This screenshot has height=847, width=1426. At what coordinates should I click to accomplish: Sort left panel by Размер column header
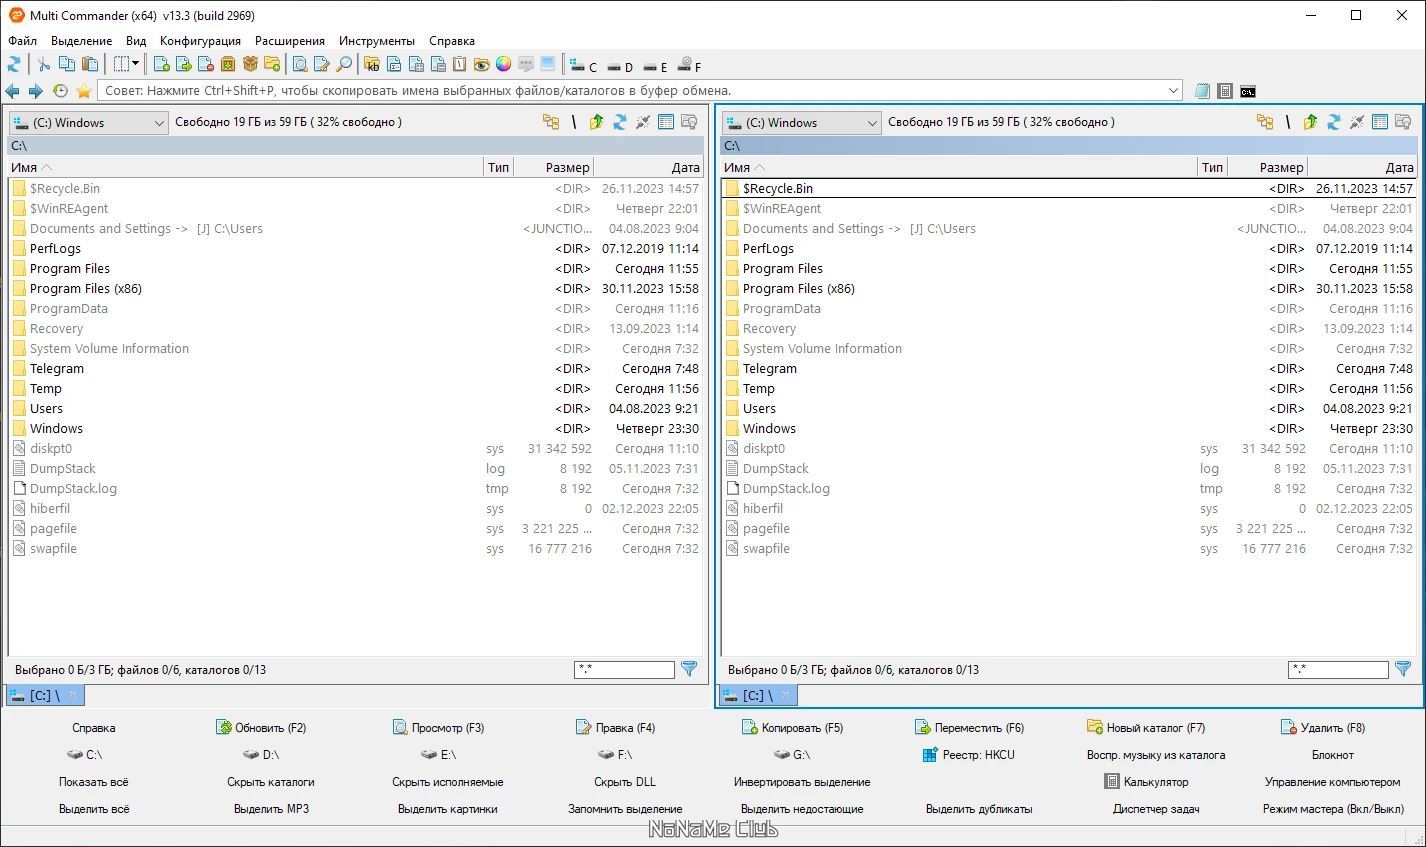point(553,167)
